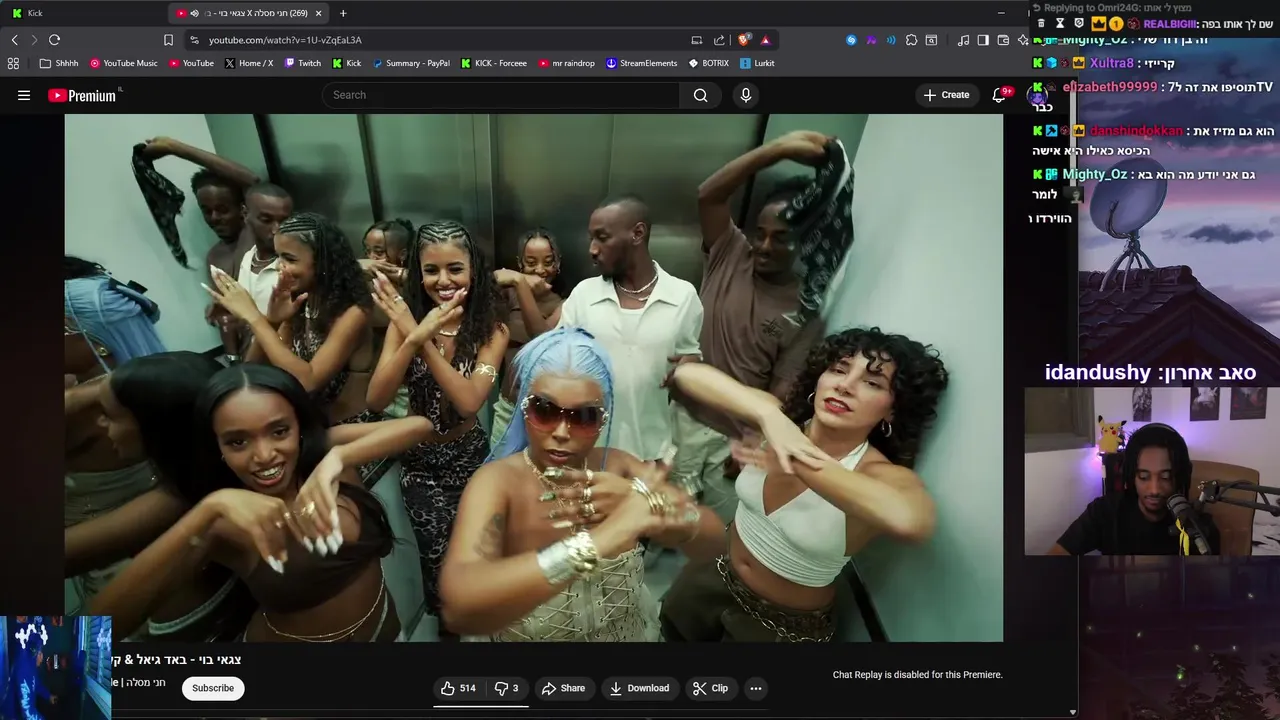This screenshot has width=1280, height=720.
Task: Open Lurkit bookmark
Action: [758, 63]
